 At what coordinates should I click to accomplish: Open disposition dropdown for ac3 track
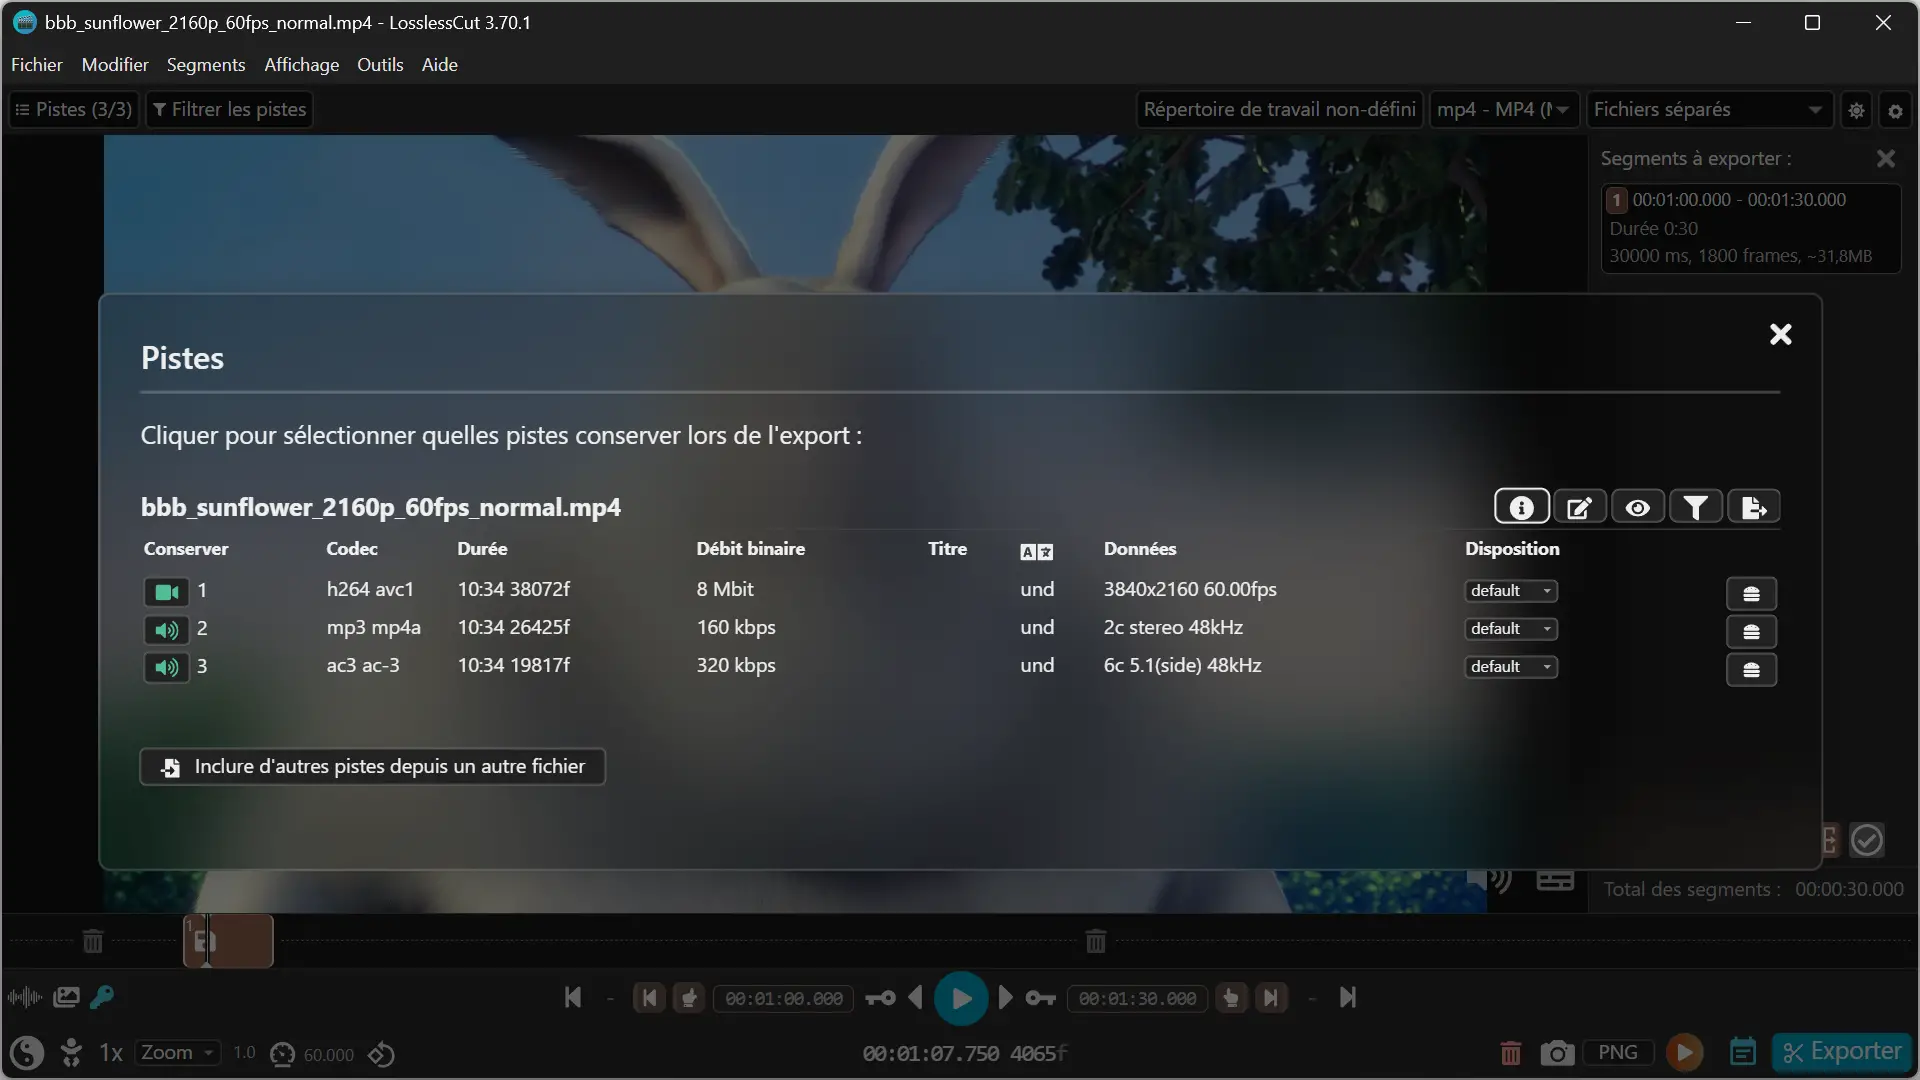point(1511,667)
